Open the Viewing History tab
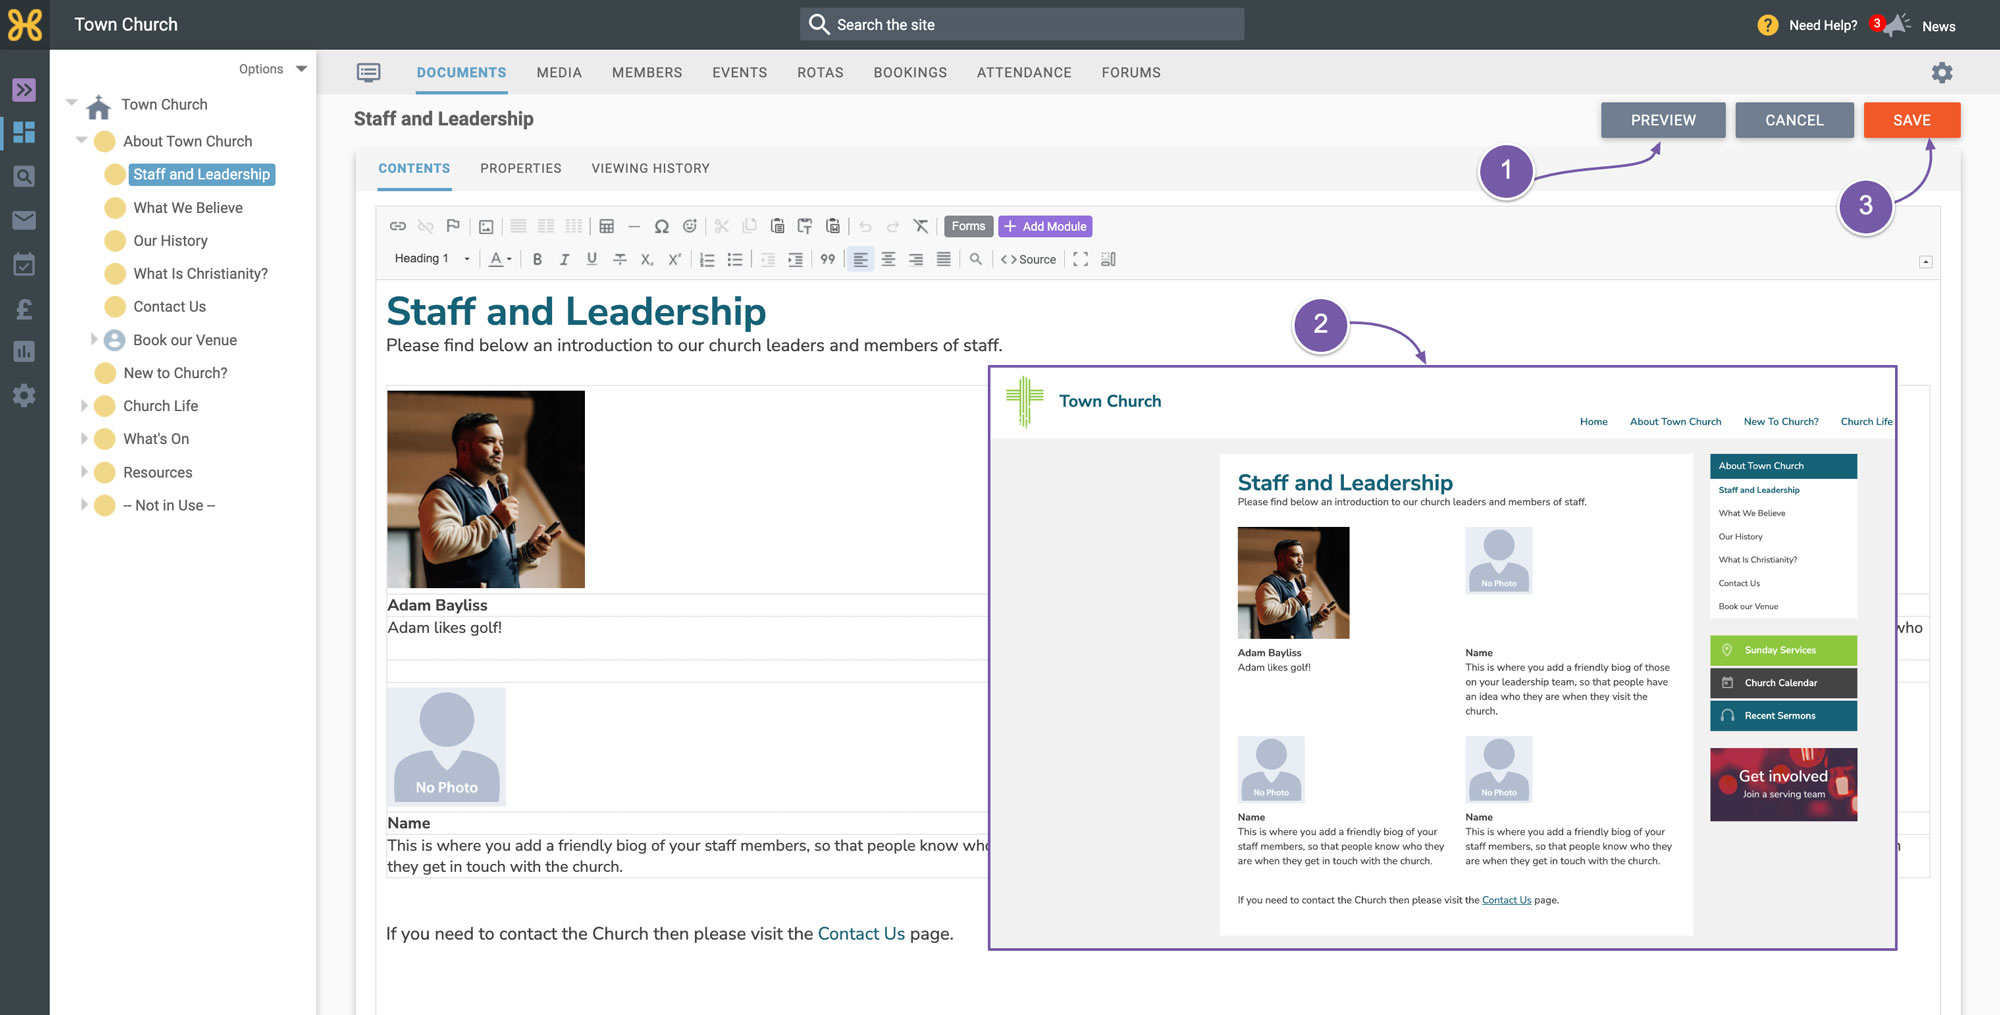The width and height of the screenshot is (2000, 1015). tap(650, 168)
